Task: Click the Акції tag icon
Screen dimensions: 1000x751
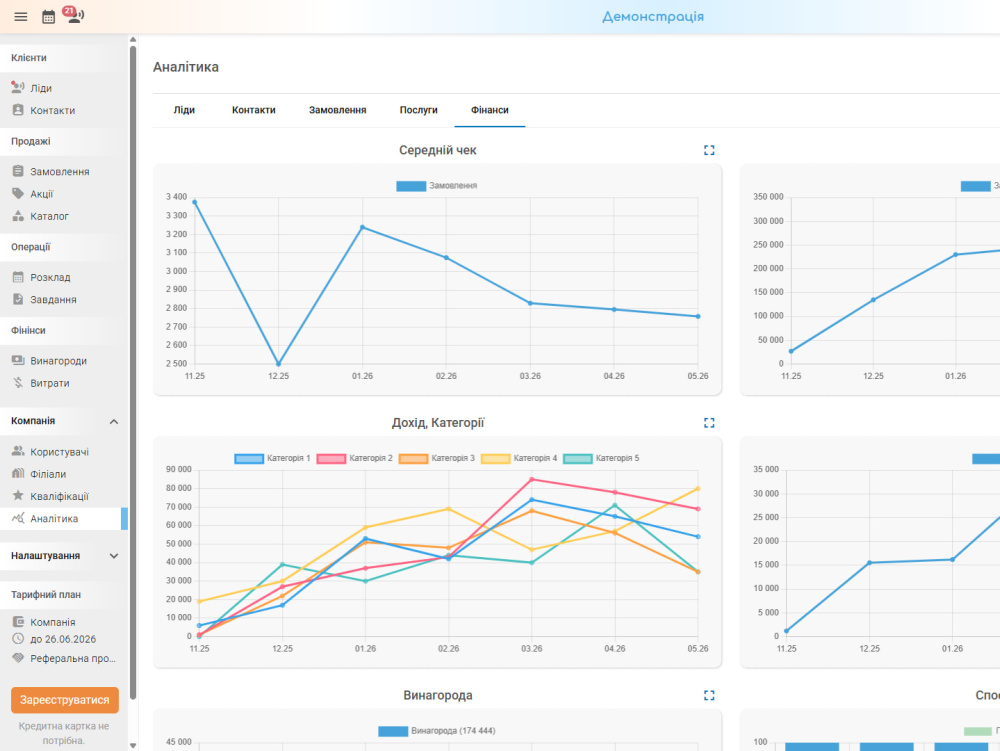Action: [x=18, y=193]
